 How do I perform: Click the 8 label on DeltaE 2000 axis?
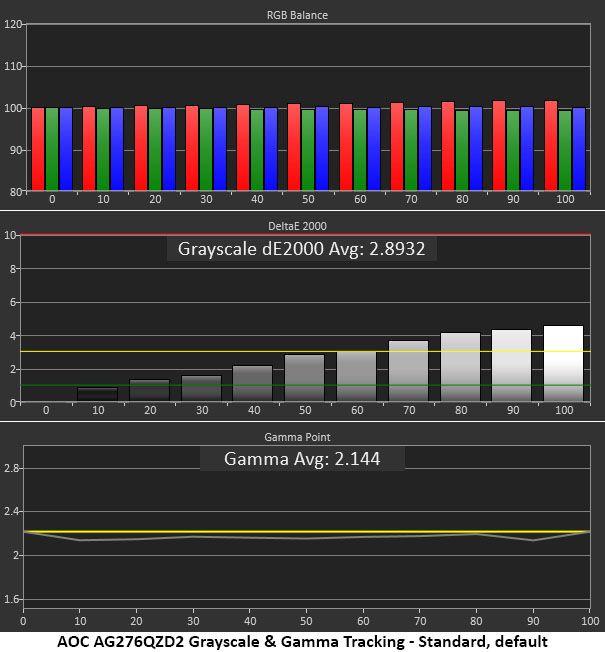12,269
